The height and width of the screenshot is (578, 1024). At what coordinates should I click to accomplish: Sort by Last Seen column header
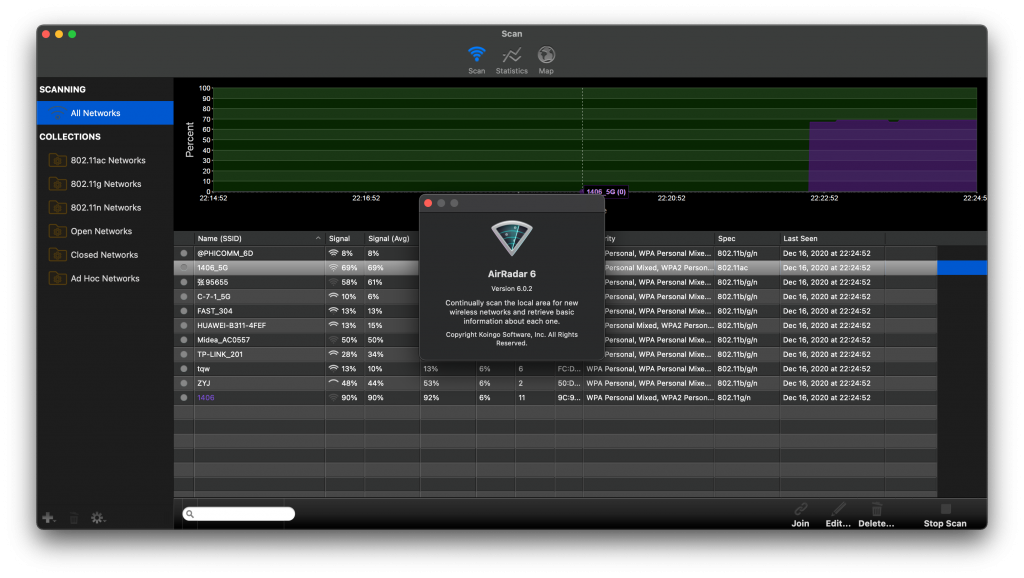(x=833, y=238)
